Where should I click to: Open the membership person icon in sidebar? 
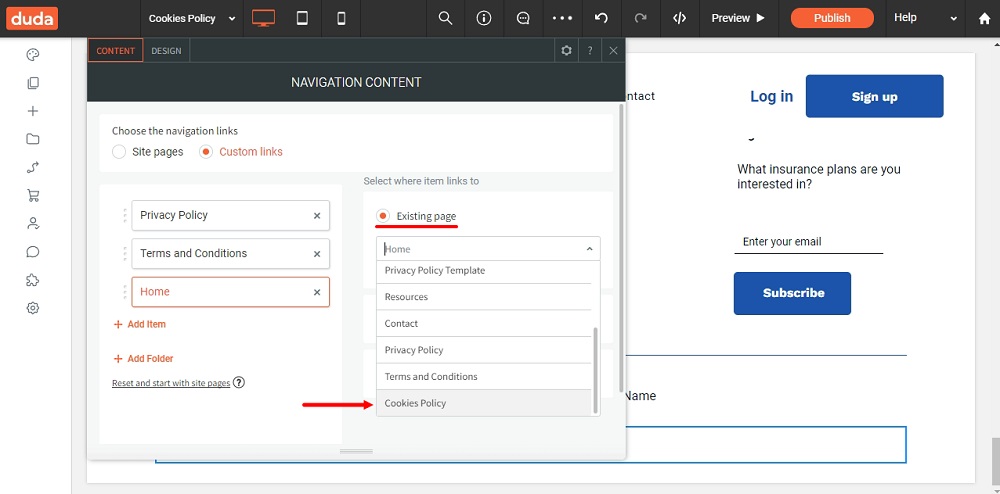pos(33,223)
